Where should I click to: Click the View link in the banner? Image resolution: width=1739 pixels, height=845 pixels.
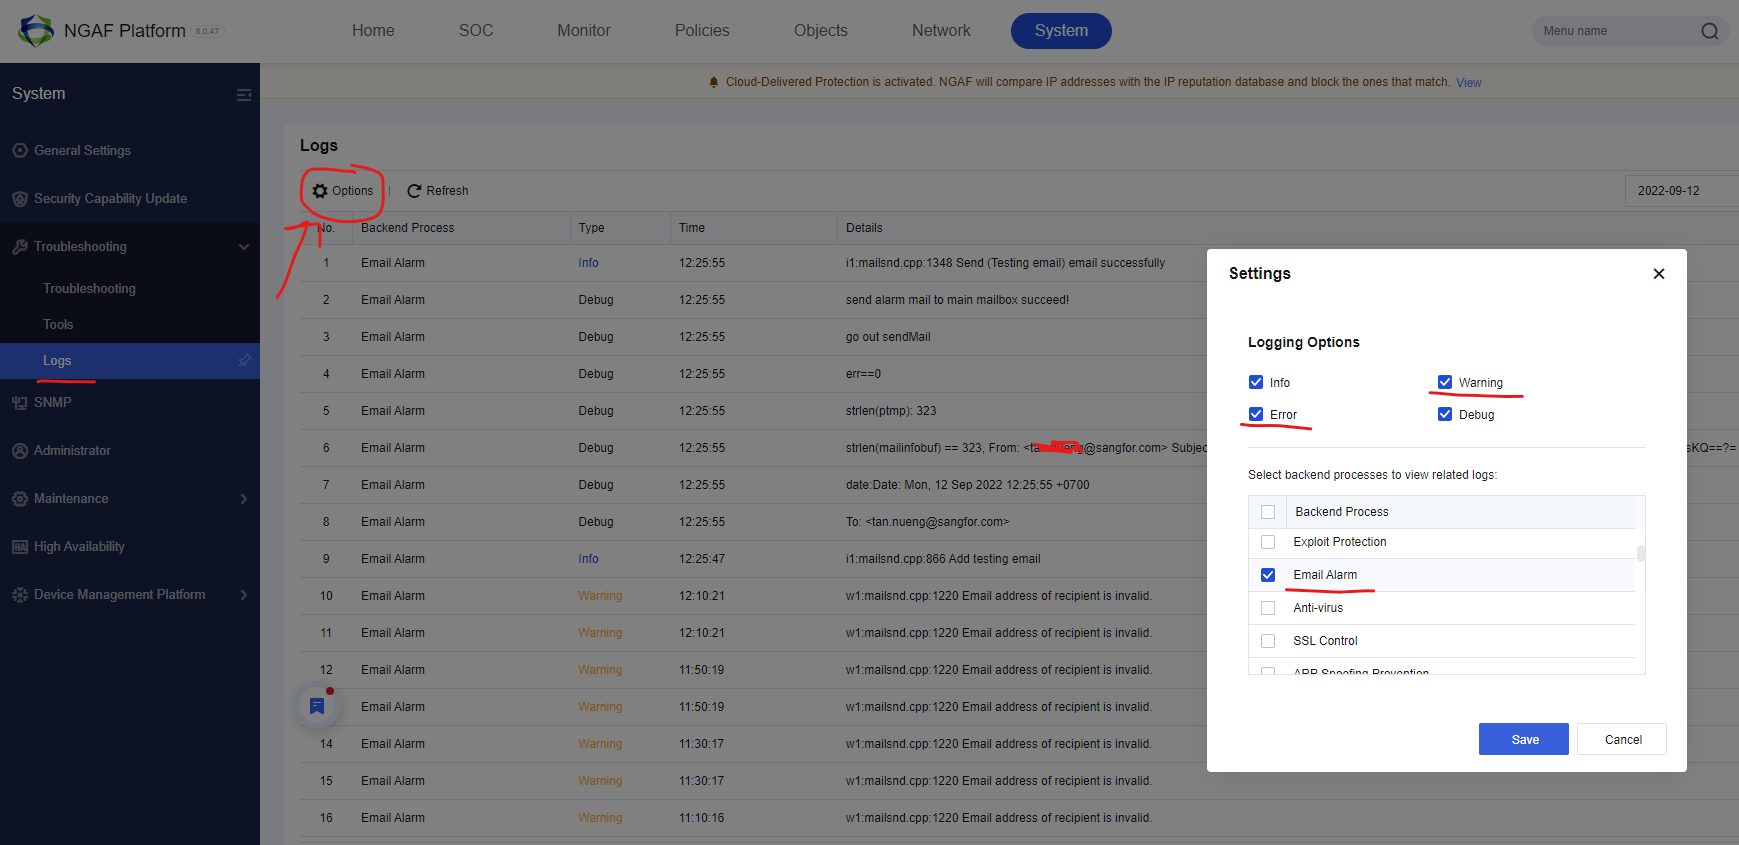tap(1469, 83)
